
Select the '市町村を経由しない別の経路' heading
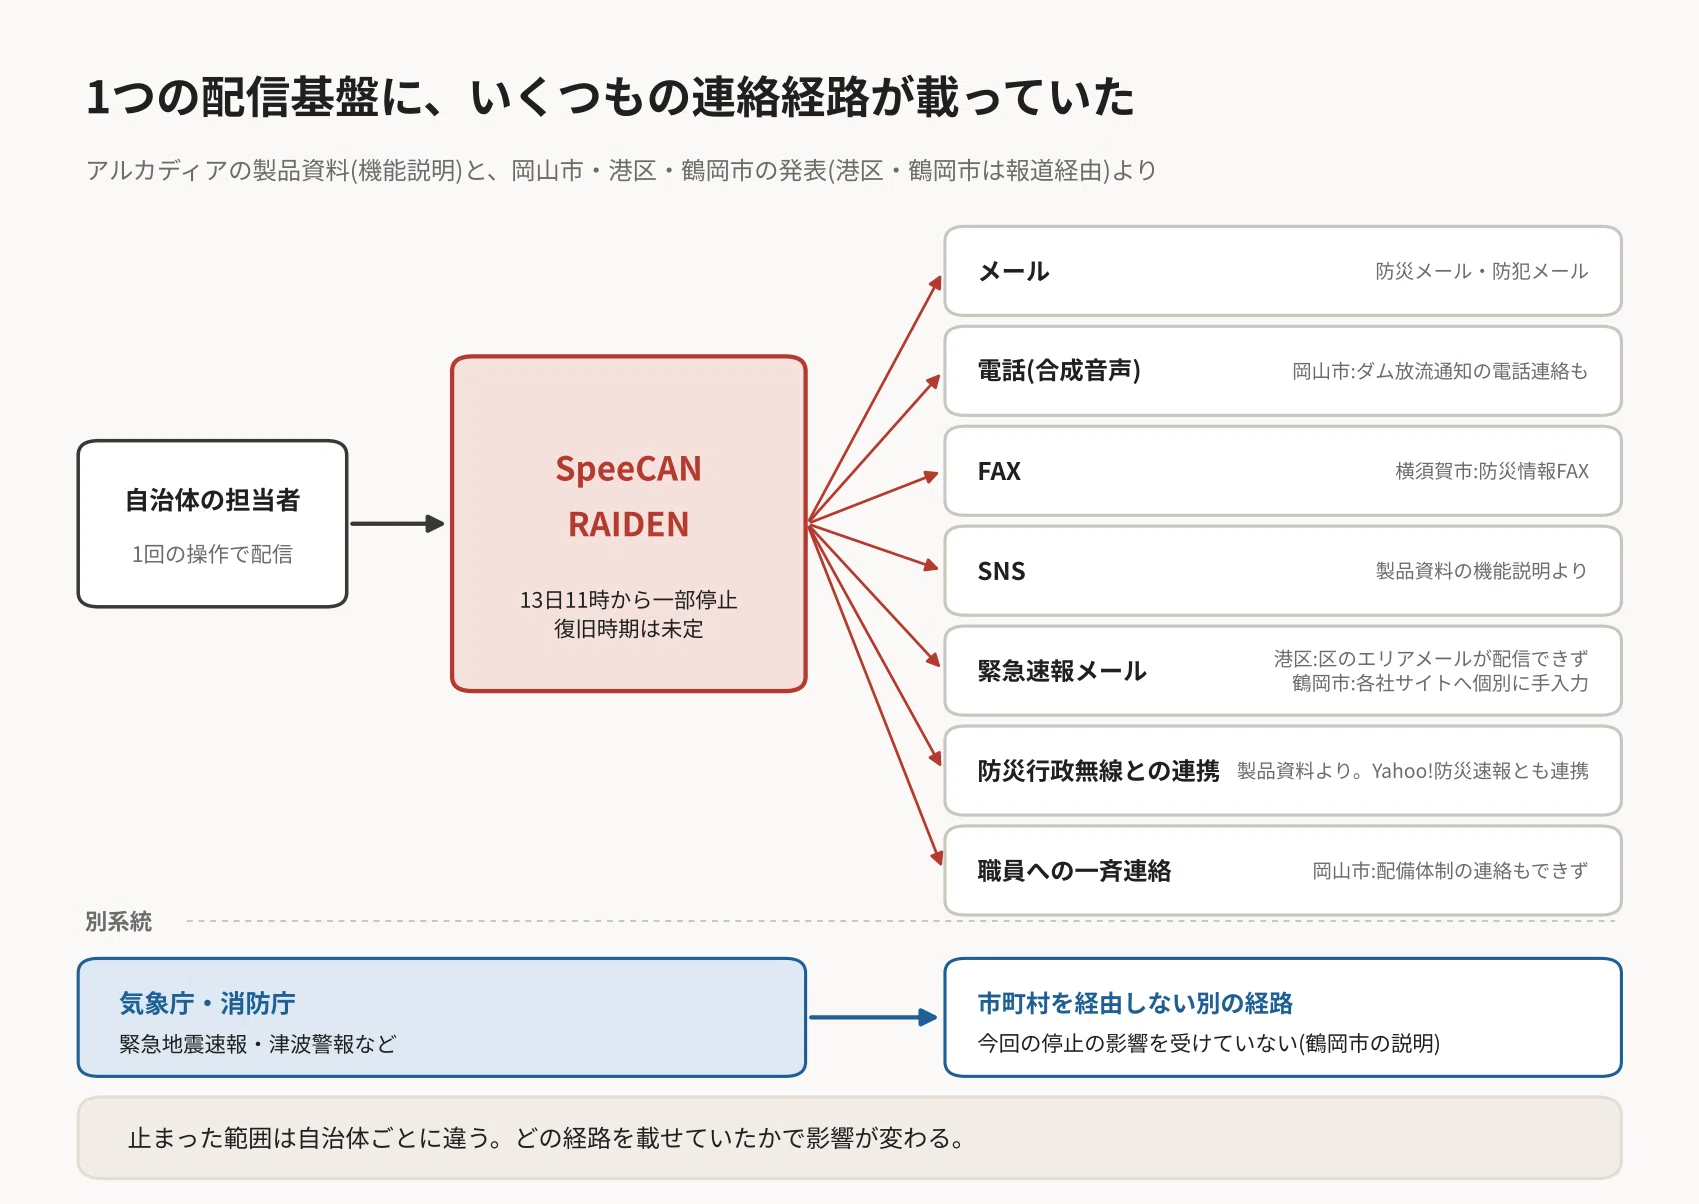coord(1135,1003)
